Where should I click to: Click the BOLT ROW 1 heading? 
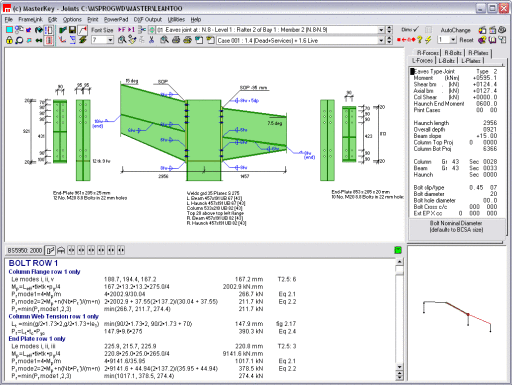coord(33,263)
